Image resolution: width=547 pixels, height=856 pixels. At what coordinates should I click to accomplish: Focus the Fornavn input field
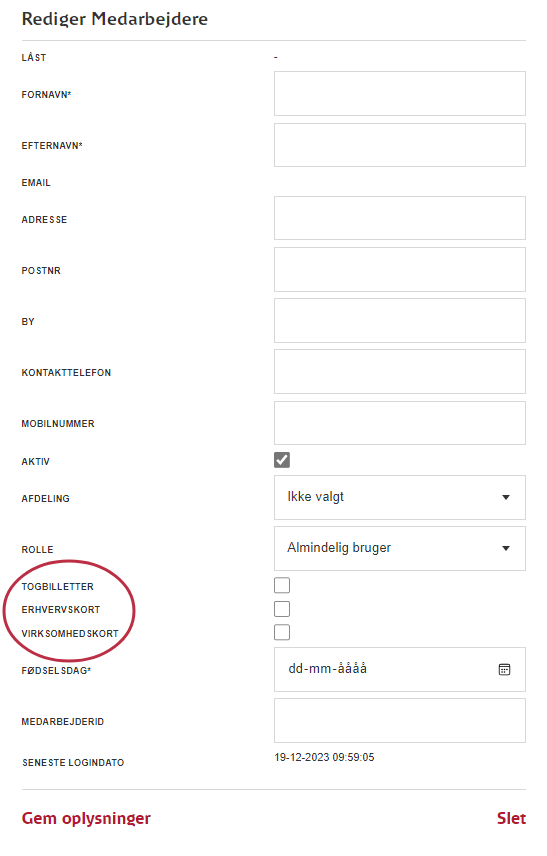[x=400, y=93]
